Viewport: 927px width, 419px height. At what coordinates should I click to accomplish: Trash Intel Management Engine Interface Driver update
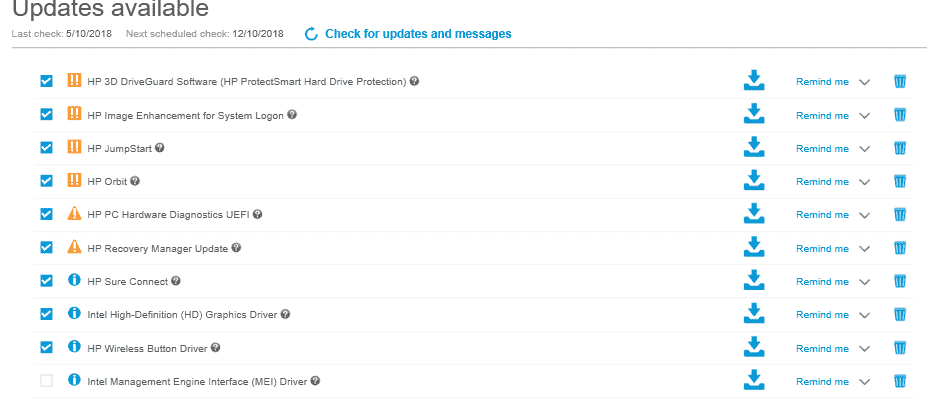click(900, 381)
